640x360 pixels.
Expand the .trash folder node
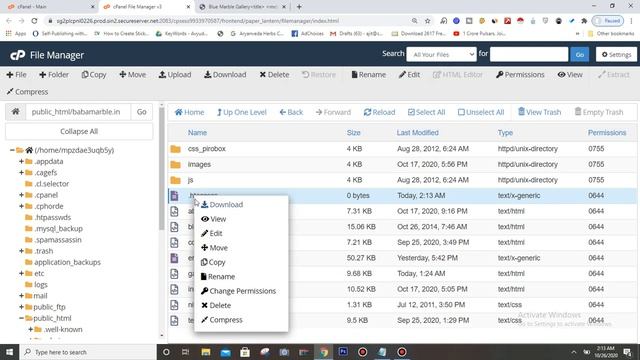coord(21,251)
